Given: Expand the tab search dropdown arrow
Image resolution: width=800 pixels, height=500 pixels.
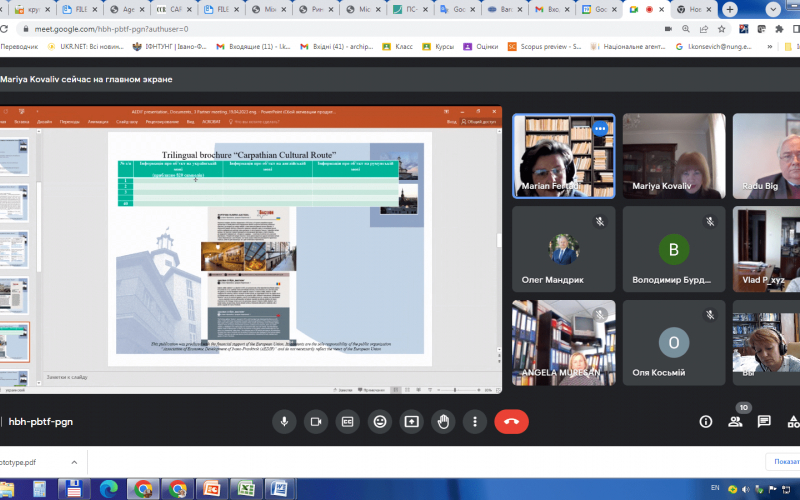Looking at the screenshot, I should (773, 9).
